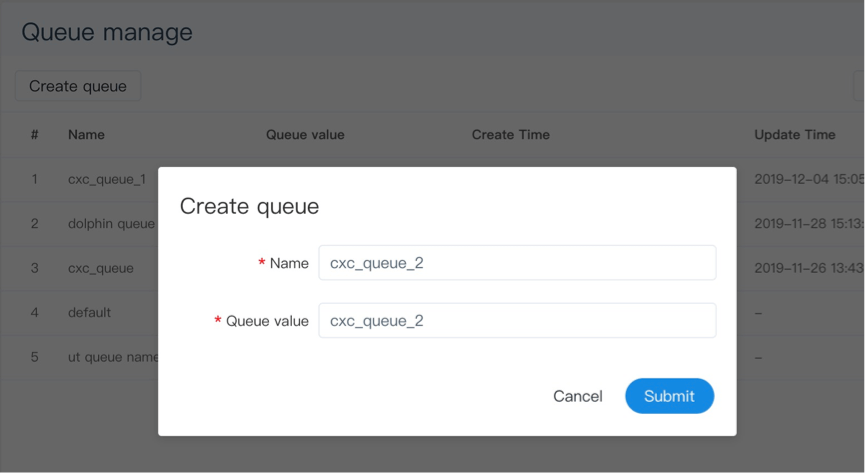Select the dolphin queue row name

point(111,224)
